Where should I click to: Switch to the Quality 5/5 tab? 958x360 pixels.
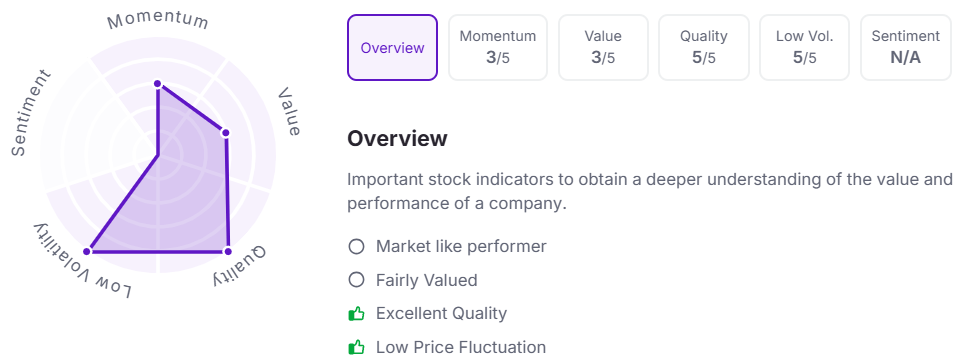click(x=704, y=48)
